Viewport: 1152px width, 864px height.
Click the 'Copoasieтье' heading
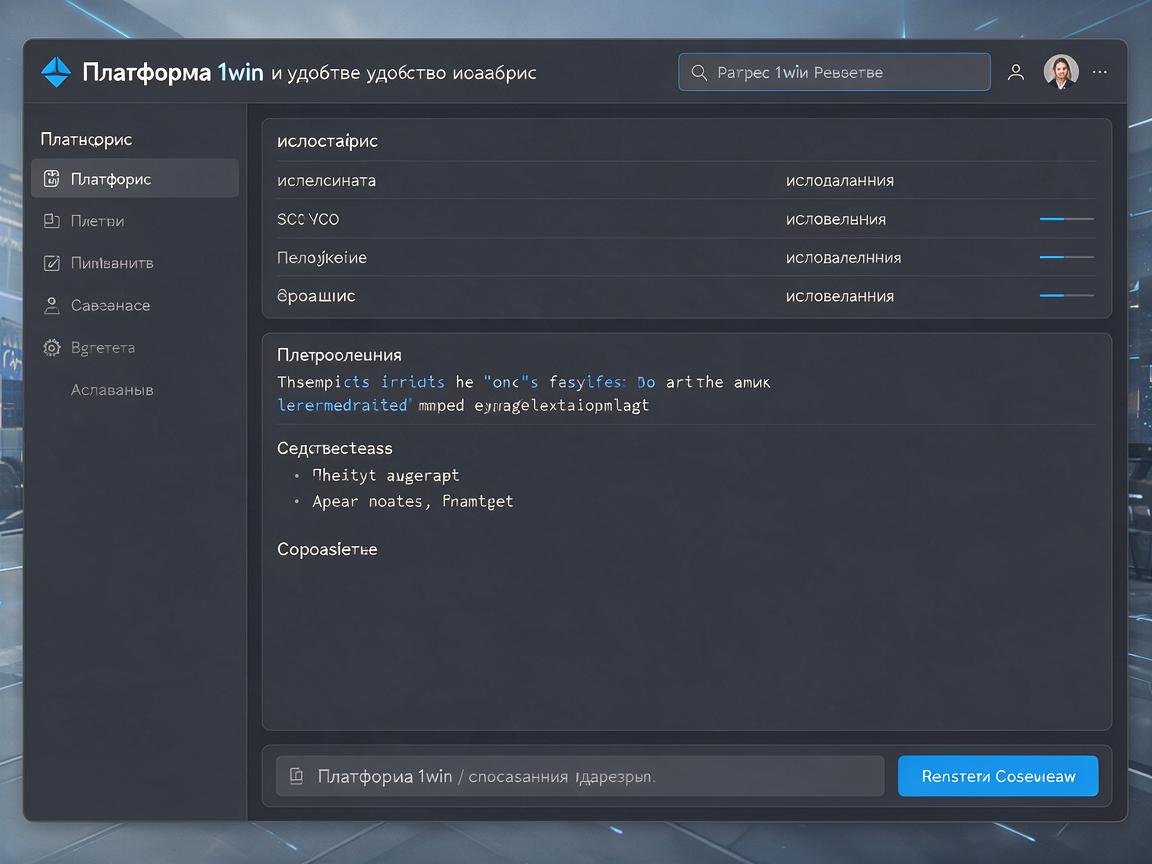pyautogui.click(x=327, y=549)
